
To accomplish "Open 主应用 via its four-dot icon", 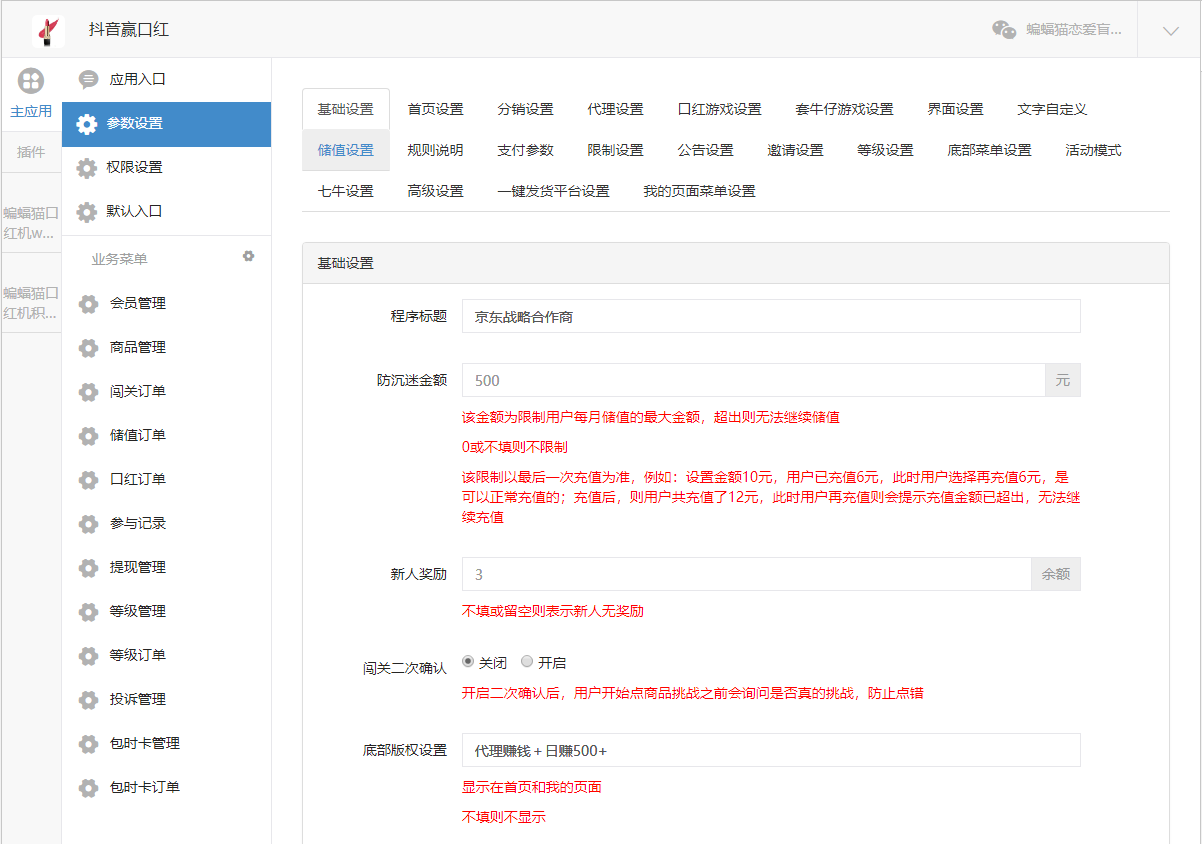I will [31, 81].
